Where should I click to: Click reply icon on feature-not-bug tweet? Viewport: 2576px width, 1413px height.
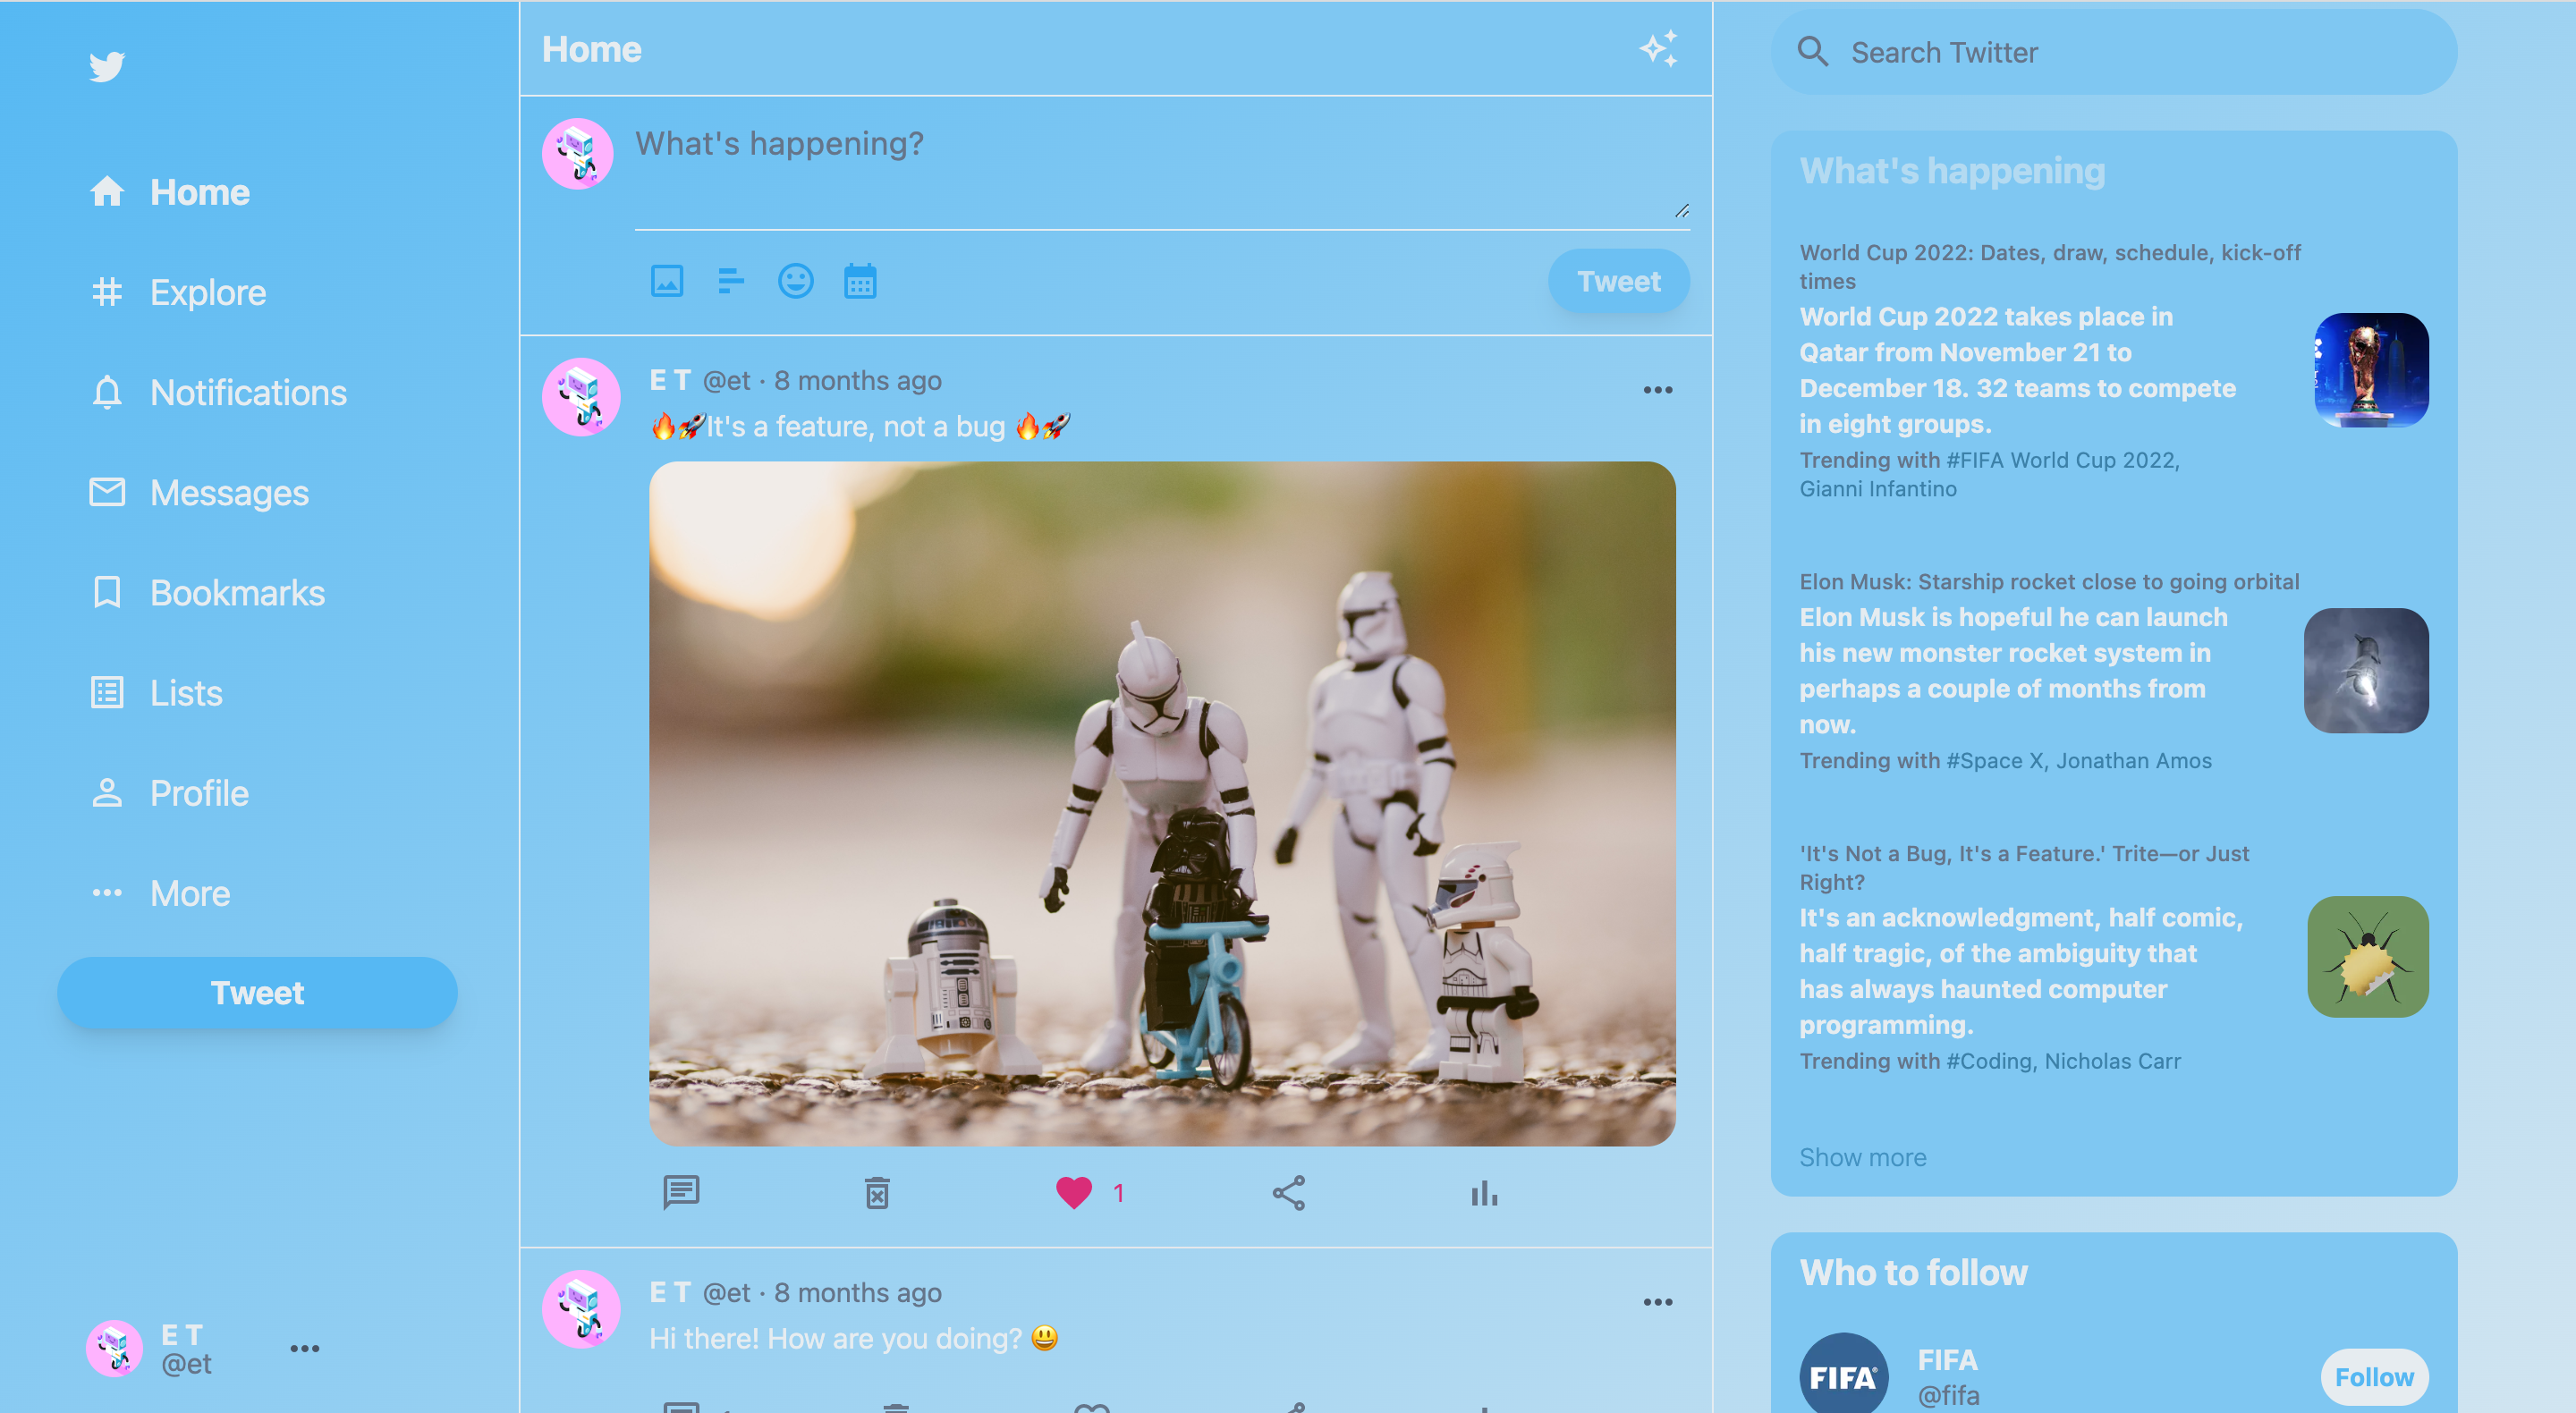(681, 1192)
